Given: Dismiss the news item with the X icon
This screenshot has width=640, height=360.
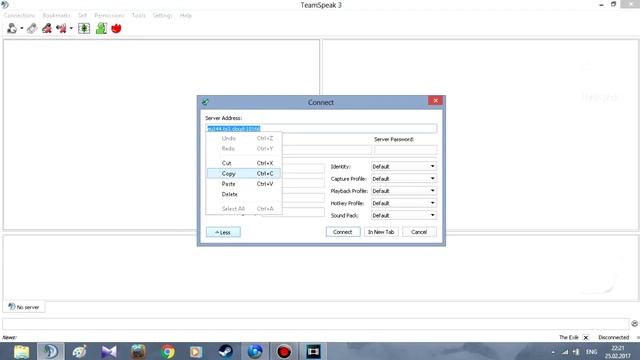Looking at the screenshot, I should coord(586,338).
